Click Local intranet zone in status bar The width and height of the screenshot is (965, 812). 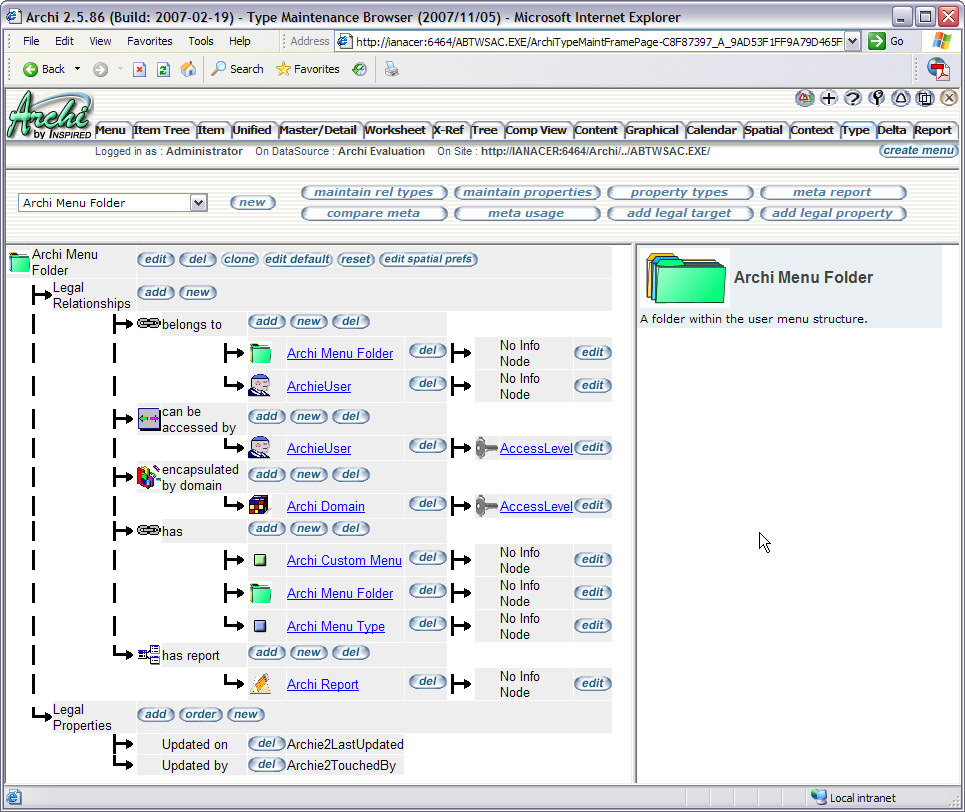853,797
